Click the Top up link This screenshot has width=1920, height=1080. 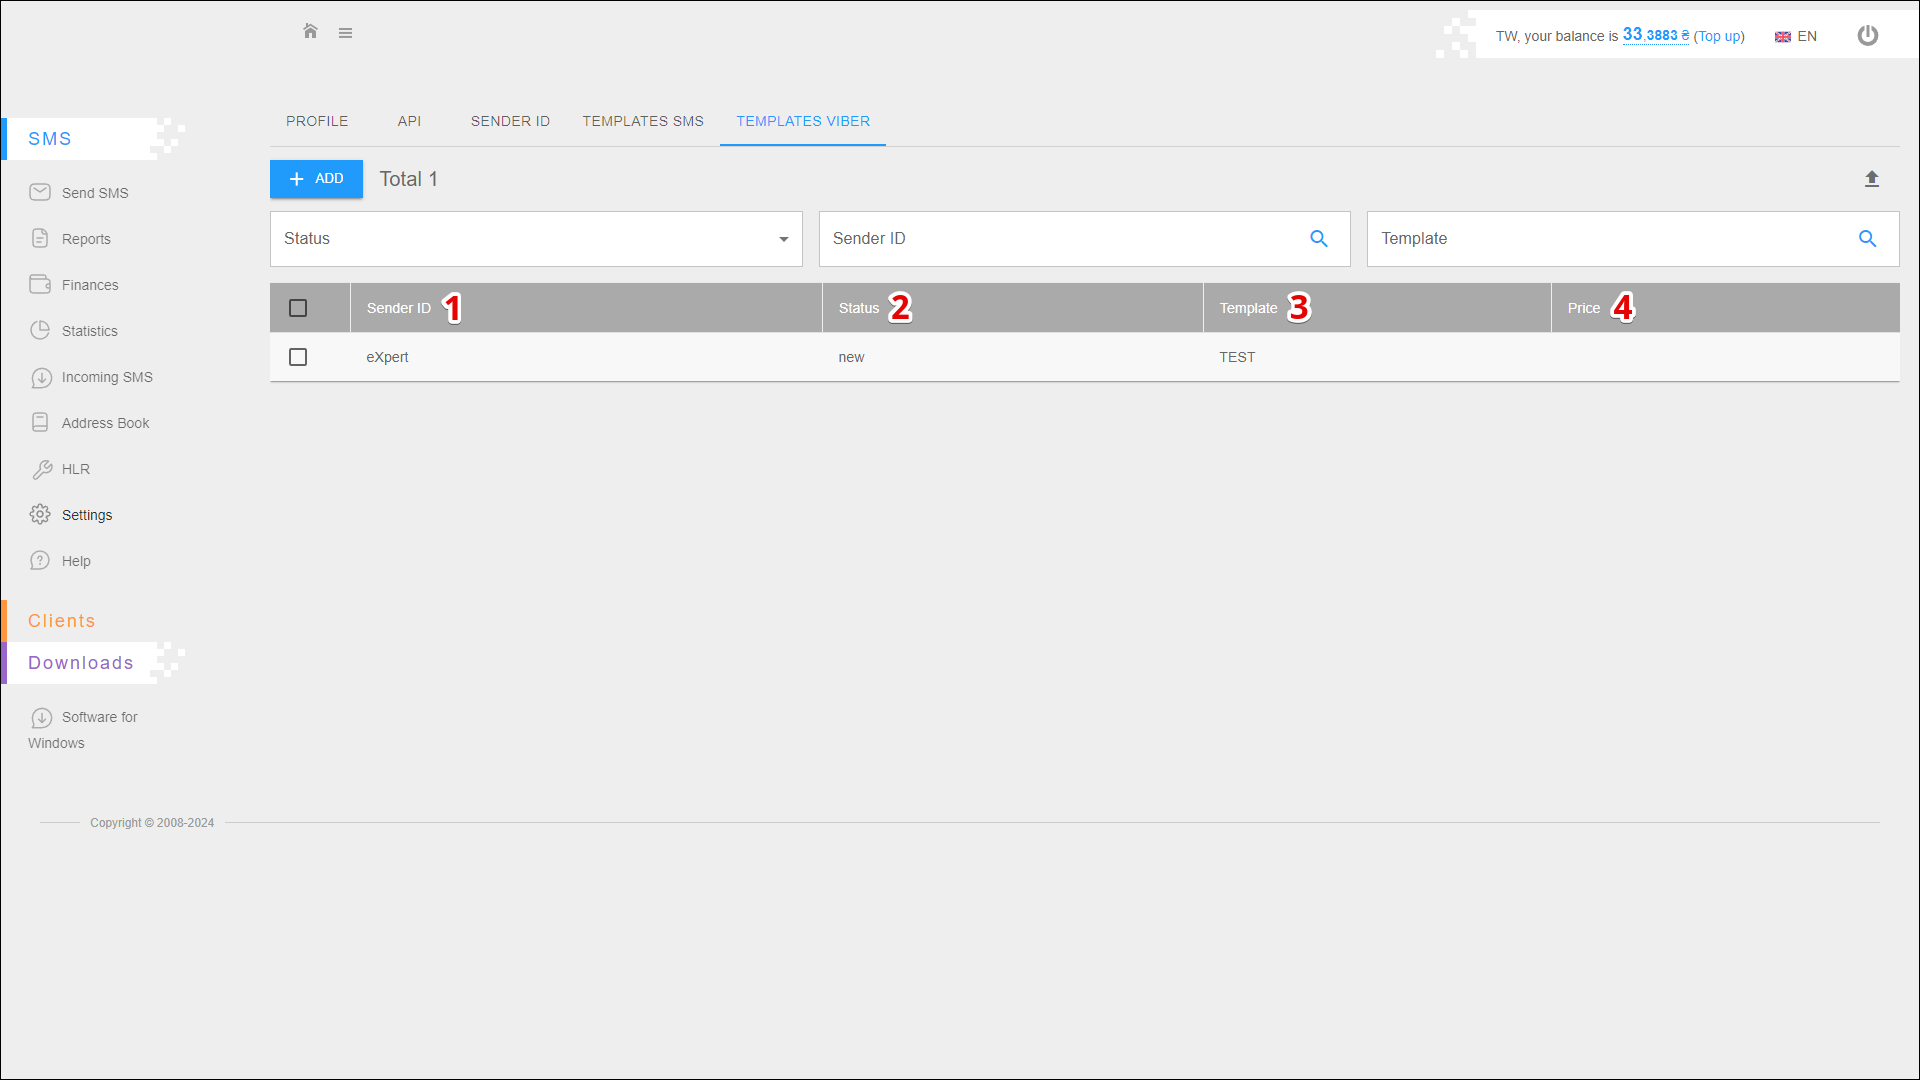coord(1718,36)
